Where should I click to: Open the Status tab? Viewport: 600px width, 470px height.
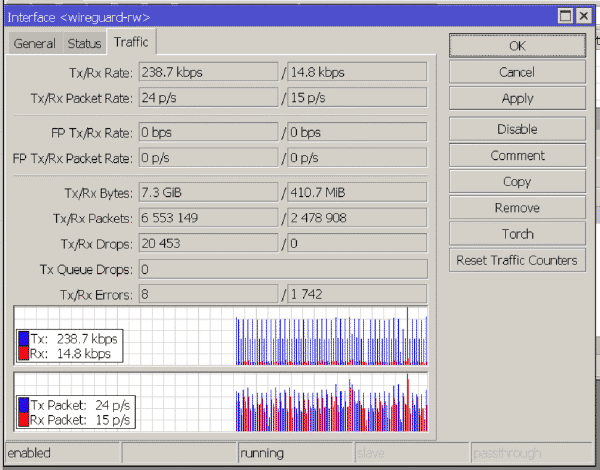84,43
